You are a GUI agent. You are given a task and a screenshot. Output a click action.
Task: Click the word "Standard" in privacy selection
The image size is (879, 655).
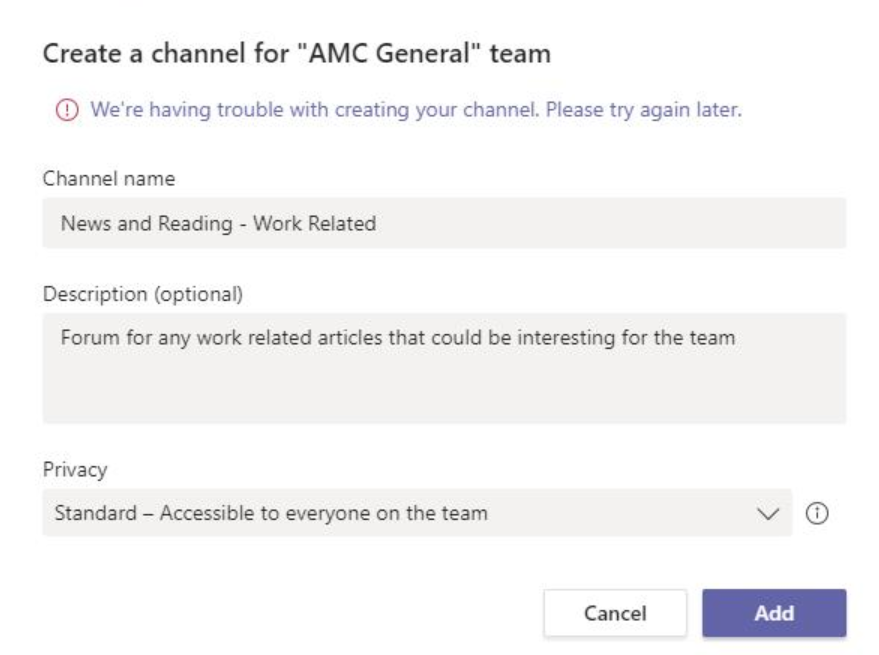pyautogui.click(x=95, y=514)
